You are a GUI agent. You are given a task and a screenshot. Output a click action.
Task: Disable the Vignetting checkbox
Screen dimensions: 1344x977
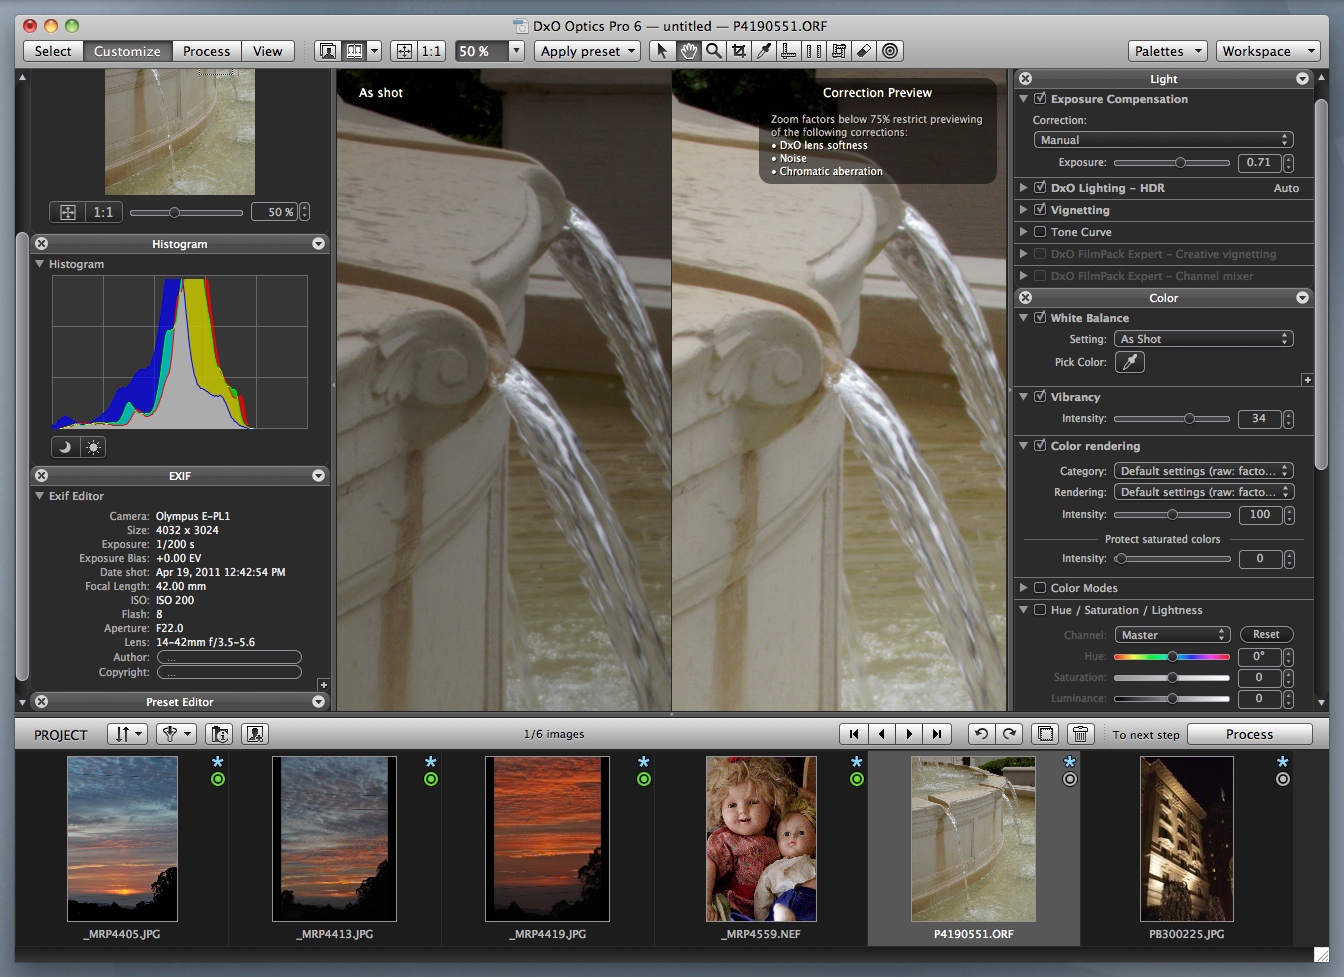point(1040,210)
